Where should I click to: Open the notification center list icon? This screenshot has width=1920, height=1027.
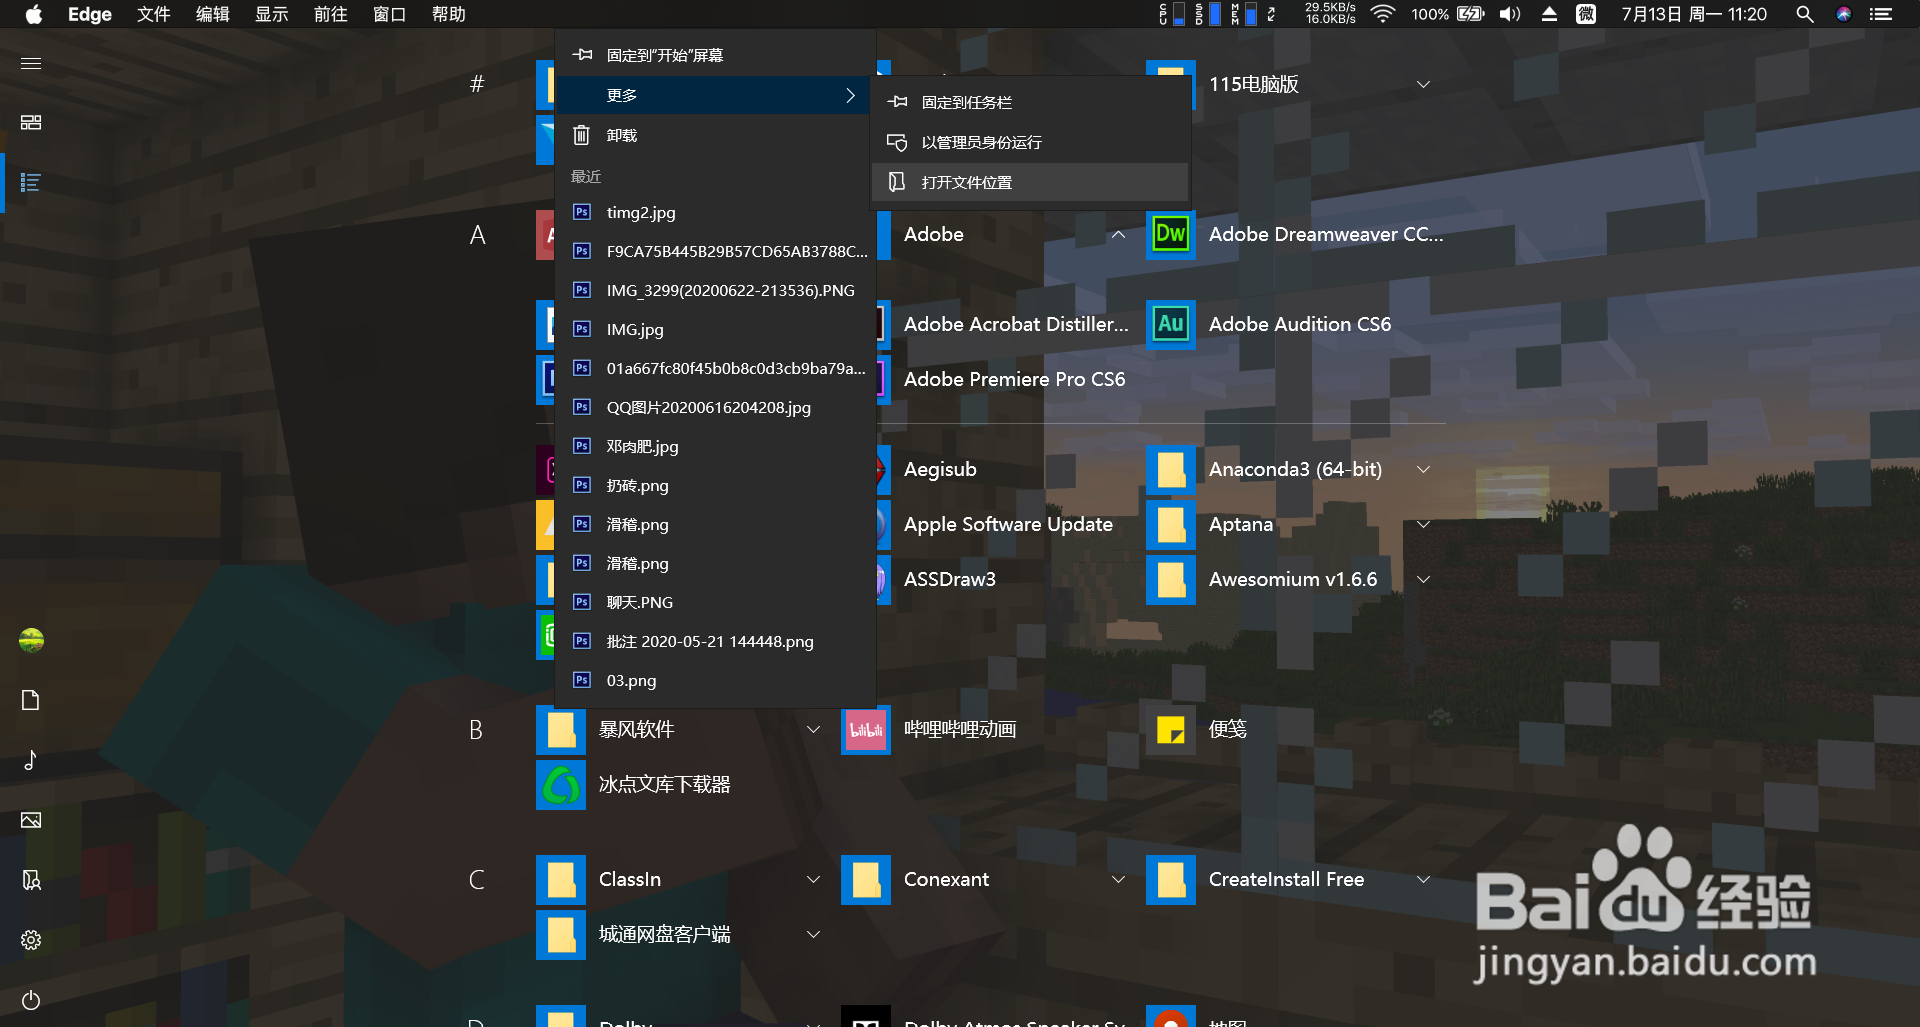(1881, 14)
